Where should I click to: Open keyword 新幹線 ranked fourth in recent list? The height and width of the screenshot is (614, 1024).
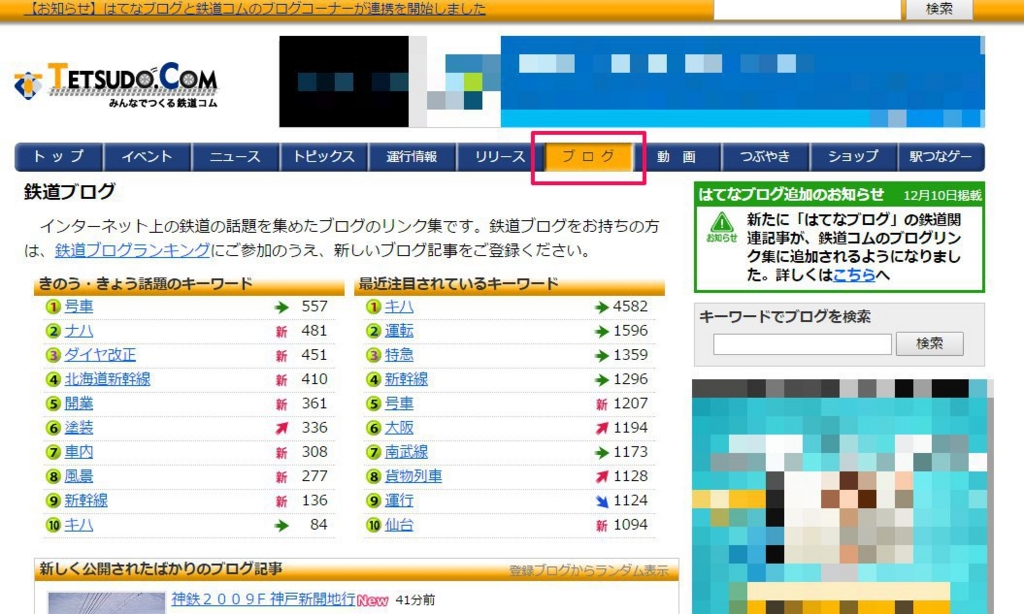(x=406, y=379)
